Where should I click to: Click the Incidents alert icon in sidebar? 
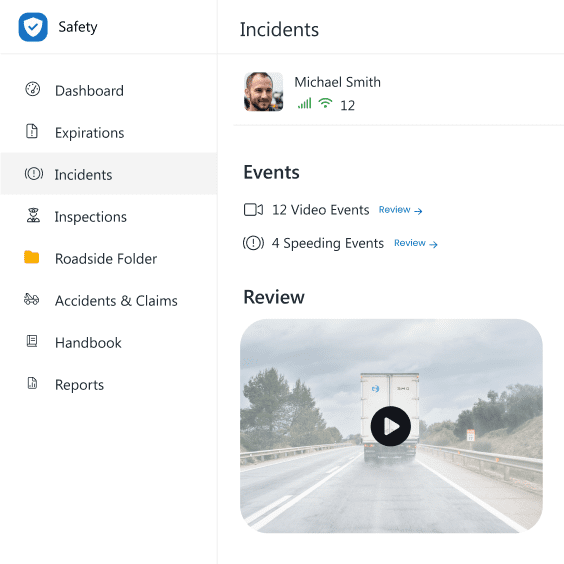click(34, 174)
